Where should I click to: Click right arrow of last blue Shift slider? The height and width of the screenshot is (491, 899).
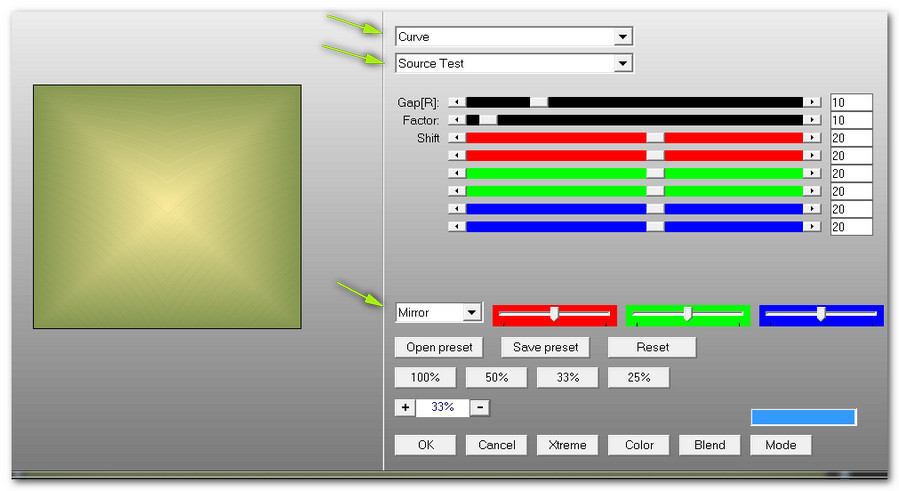pyautogui.click(x=813, y=227)
